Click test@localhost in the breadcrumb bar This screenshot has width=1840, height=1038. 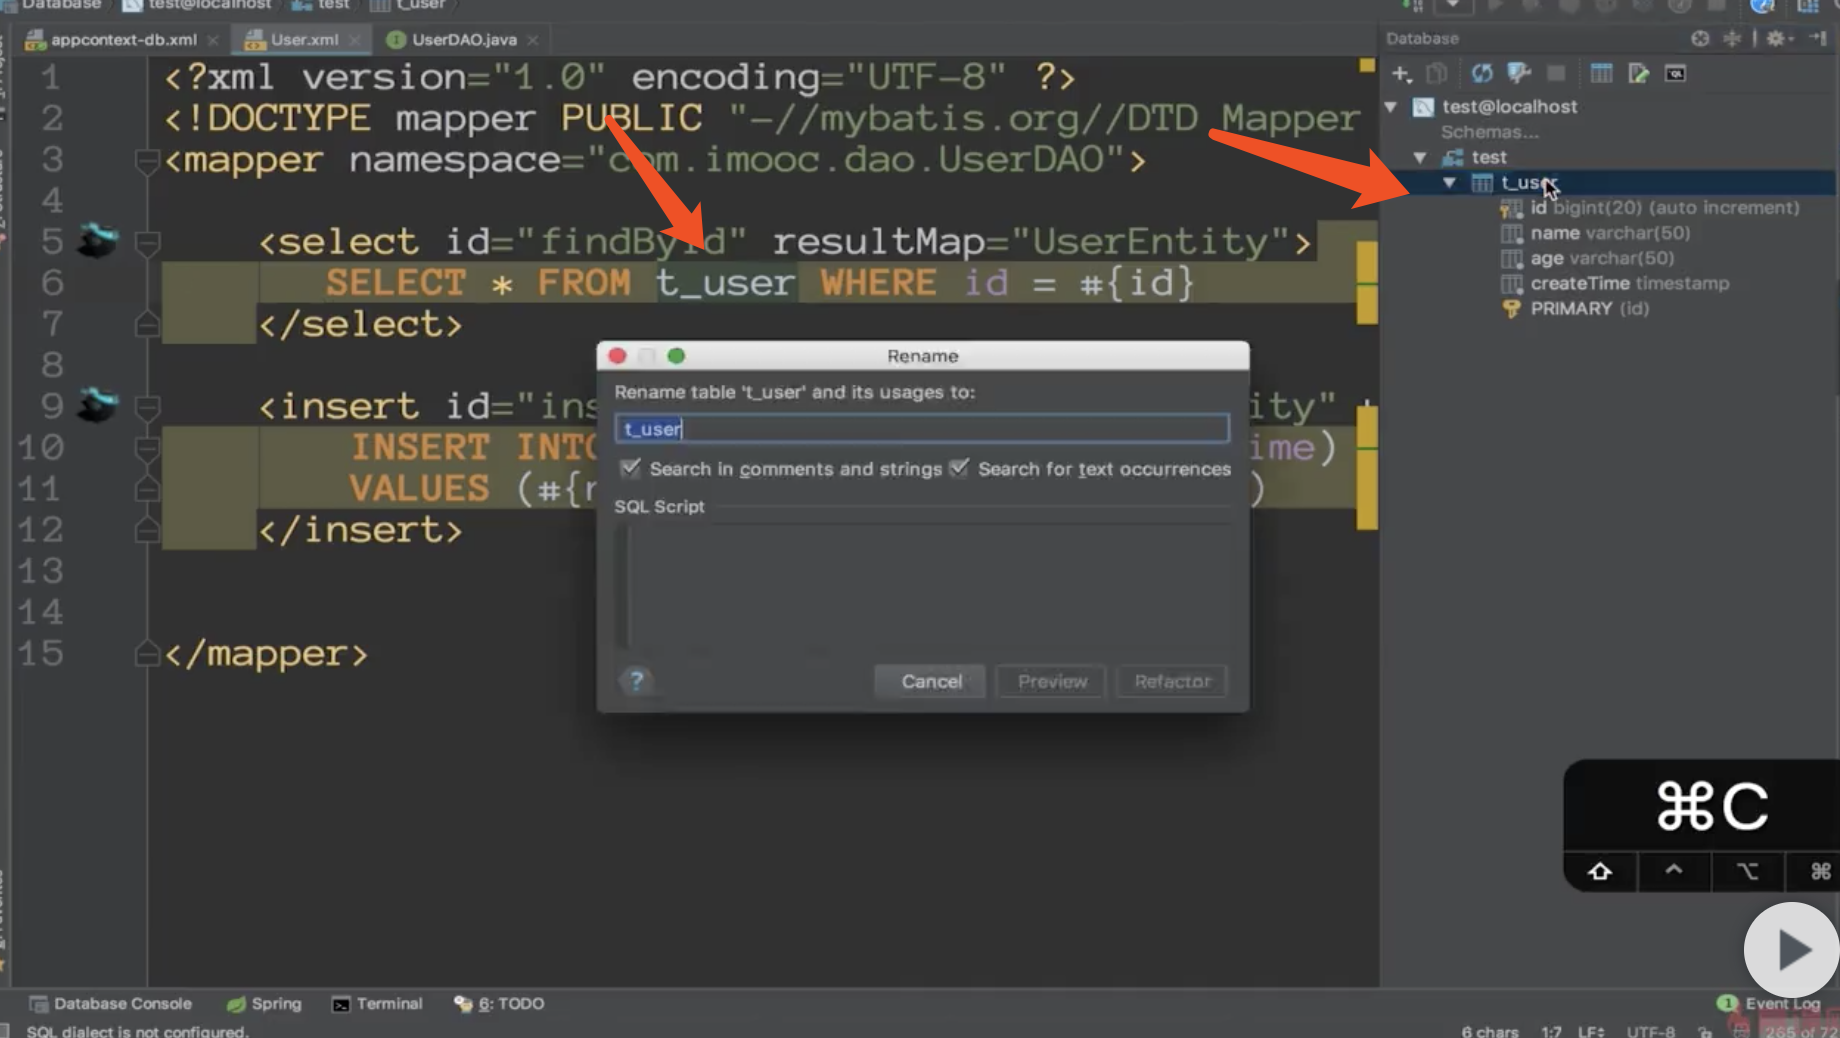pyautogui.click(x=197, y=5)
